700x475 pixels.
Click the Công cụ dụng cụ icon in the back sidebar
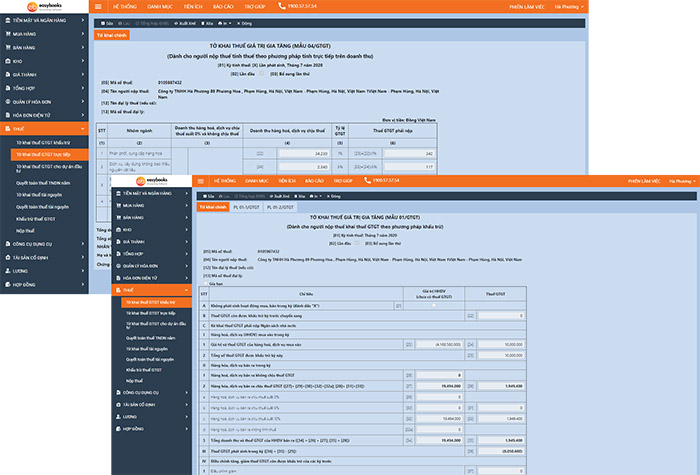8,244
